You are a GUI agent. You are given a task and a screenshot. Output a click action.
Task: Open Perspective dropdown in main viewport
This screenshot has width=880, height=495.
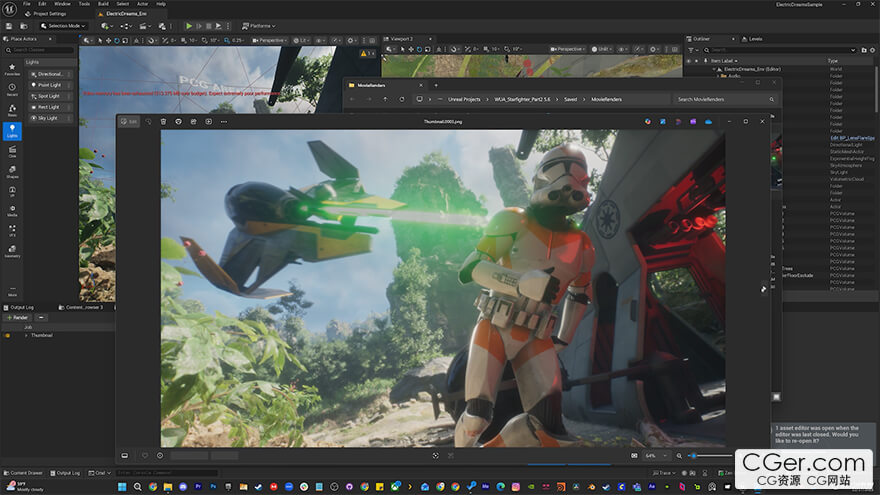tap(269, 40)
